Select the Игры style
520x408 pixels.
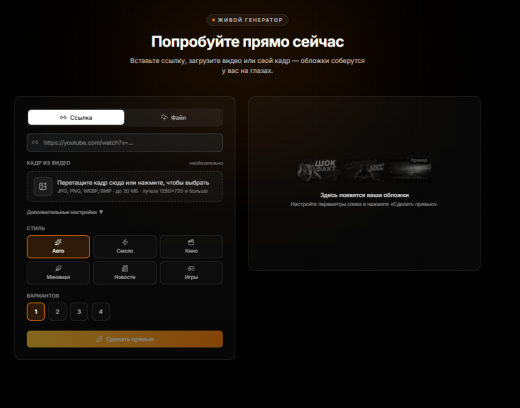pos(191,273)
